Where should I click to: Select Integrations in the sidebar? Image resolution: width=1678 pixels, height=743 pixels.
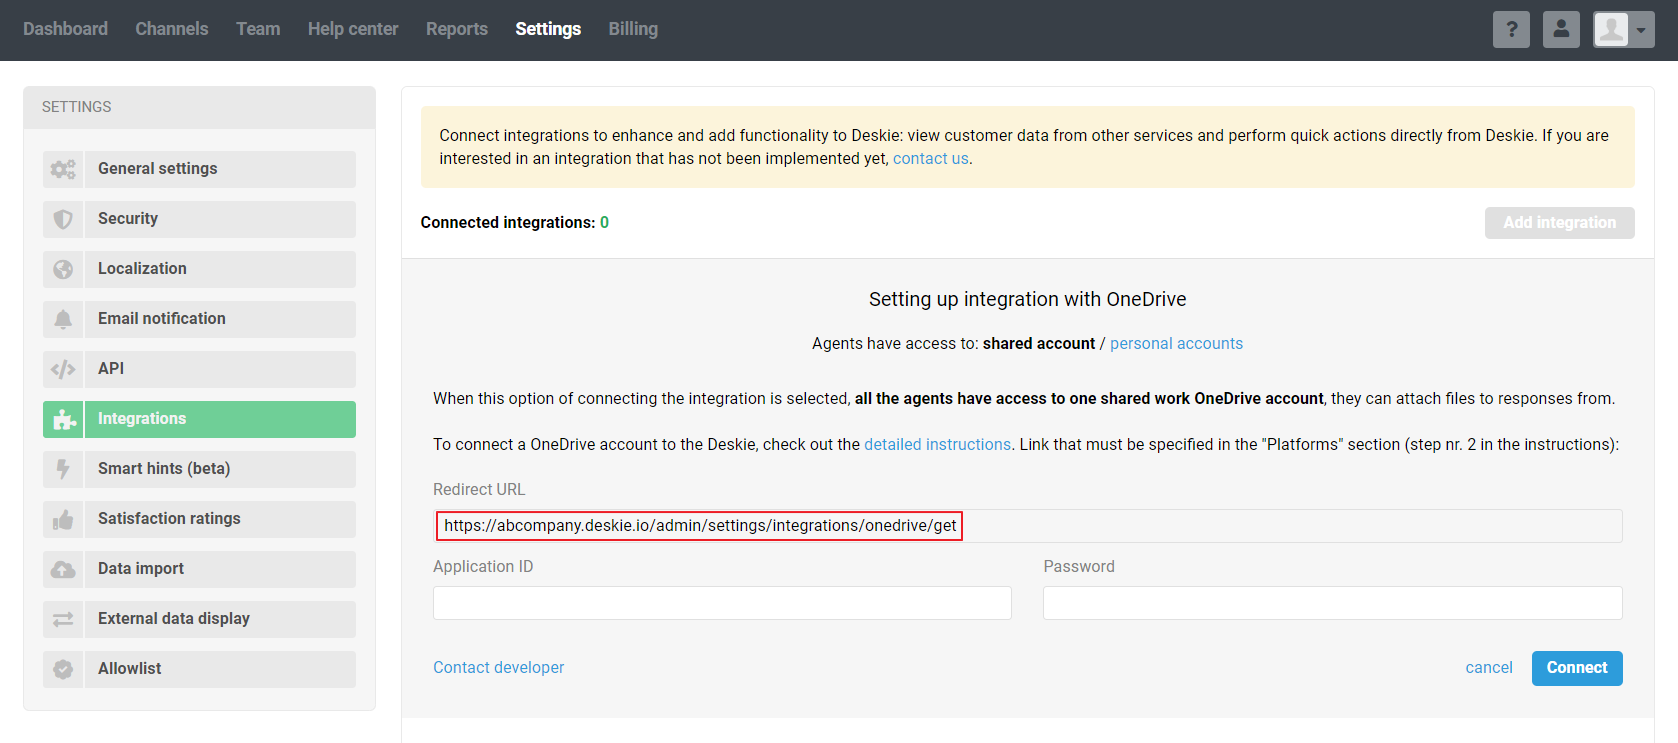(199, 419)
